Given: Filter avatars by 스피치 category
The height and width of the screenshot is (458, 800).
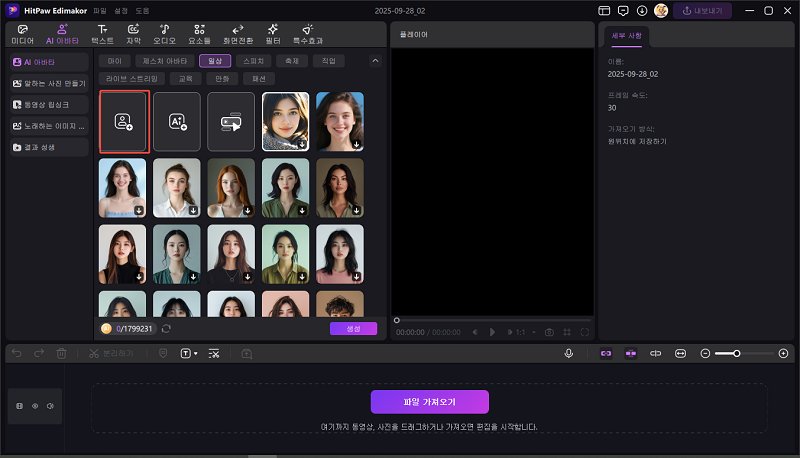Looking at the screenshot, I should coord(254,61).
